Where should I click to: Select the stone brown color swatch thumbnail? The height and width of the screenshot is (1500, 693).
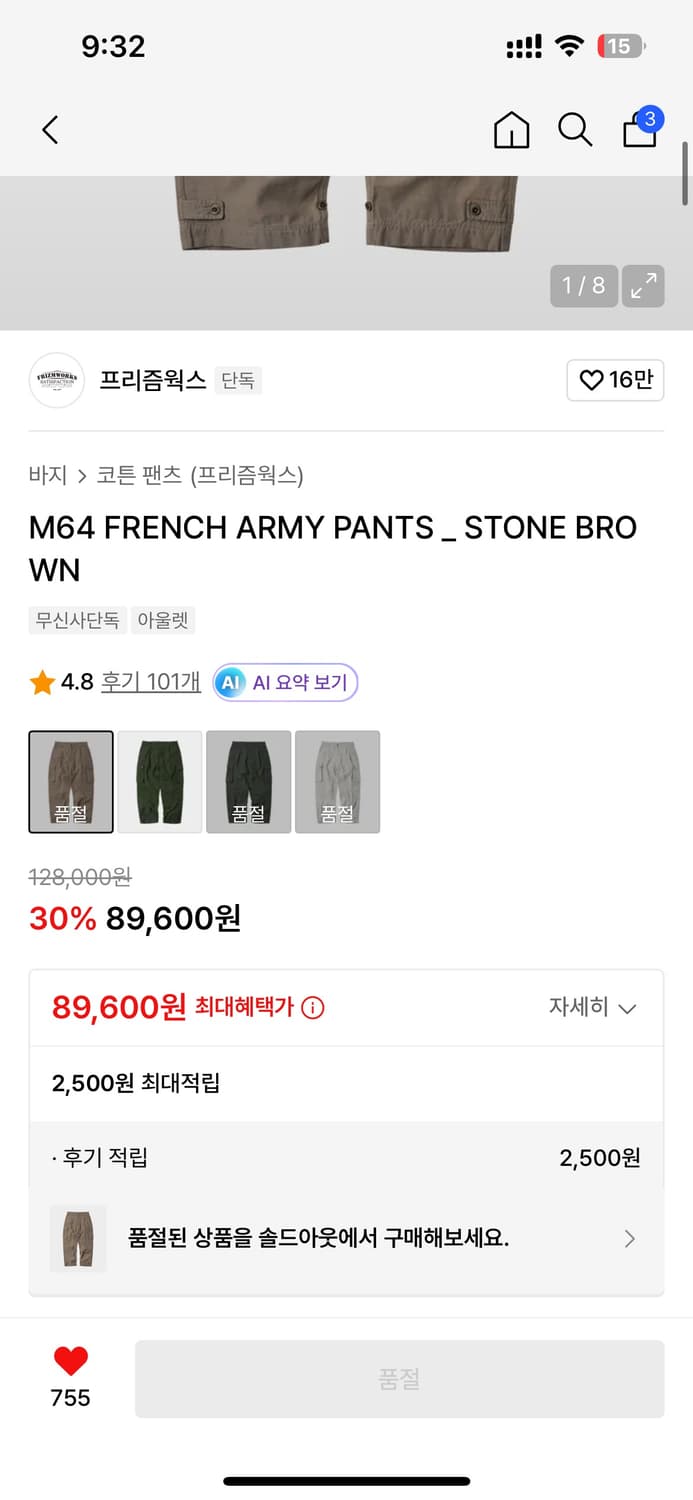70,782
